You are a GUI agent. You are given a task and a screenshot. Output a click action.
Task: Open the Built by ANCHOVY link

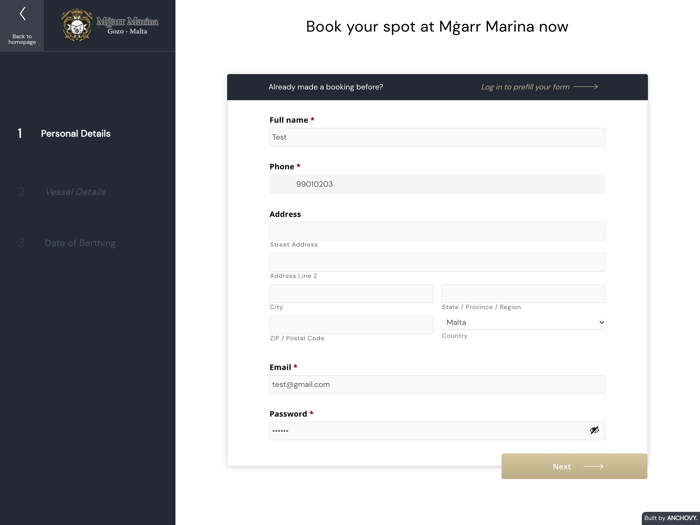click(x=671, y=518)
